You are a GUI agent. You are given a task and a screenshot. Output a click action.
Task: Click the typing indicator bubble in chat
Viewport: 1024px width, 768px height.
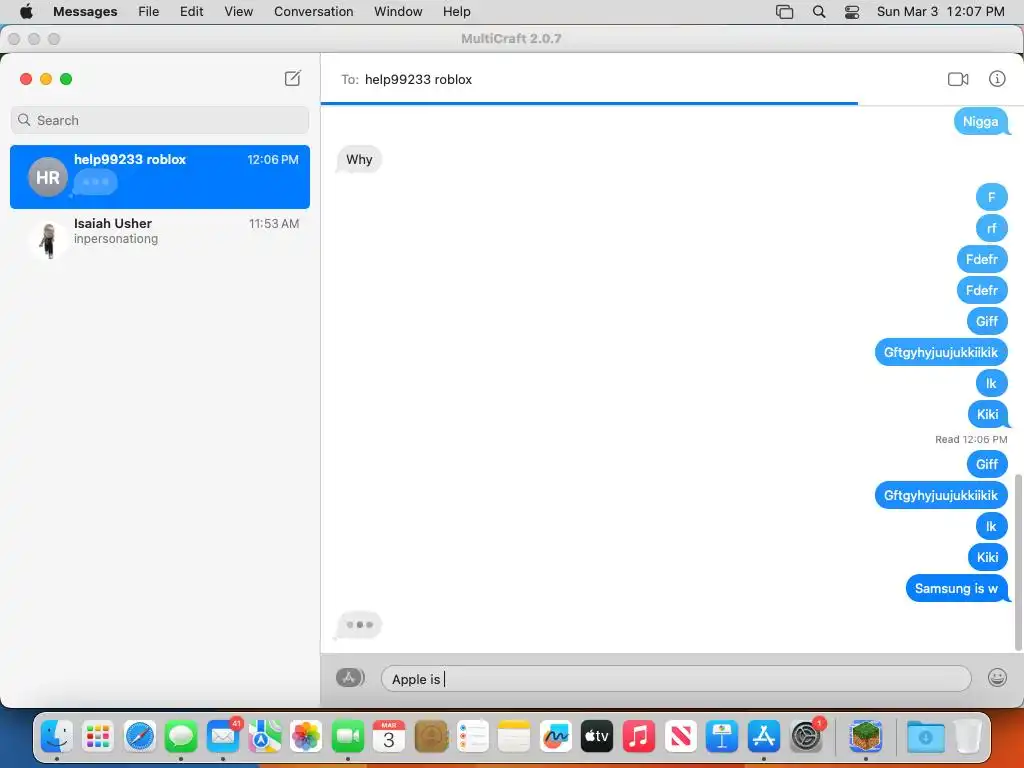click(359, 625)
